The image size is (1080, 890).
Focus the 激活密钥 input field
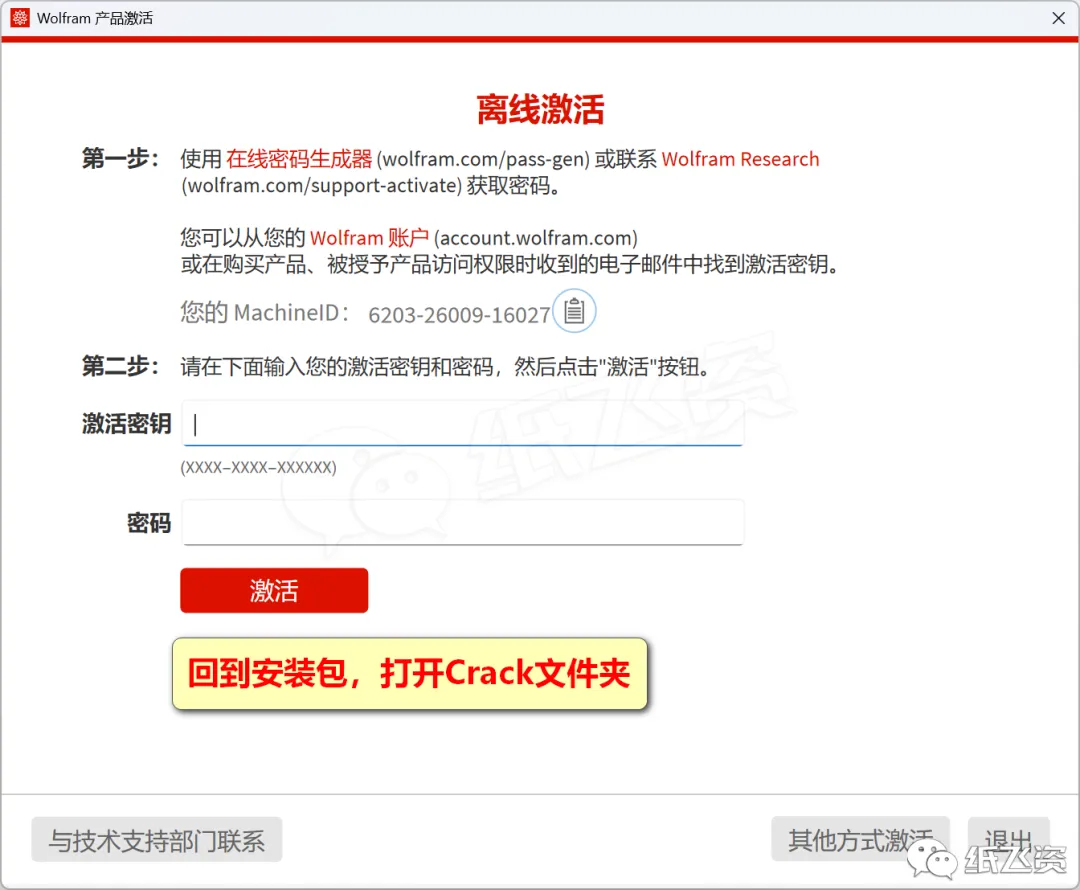tap(462, 424)
